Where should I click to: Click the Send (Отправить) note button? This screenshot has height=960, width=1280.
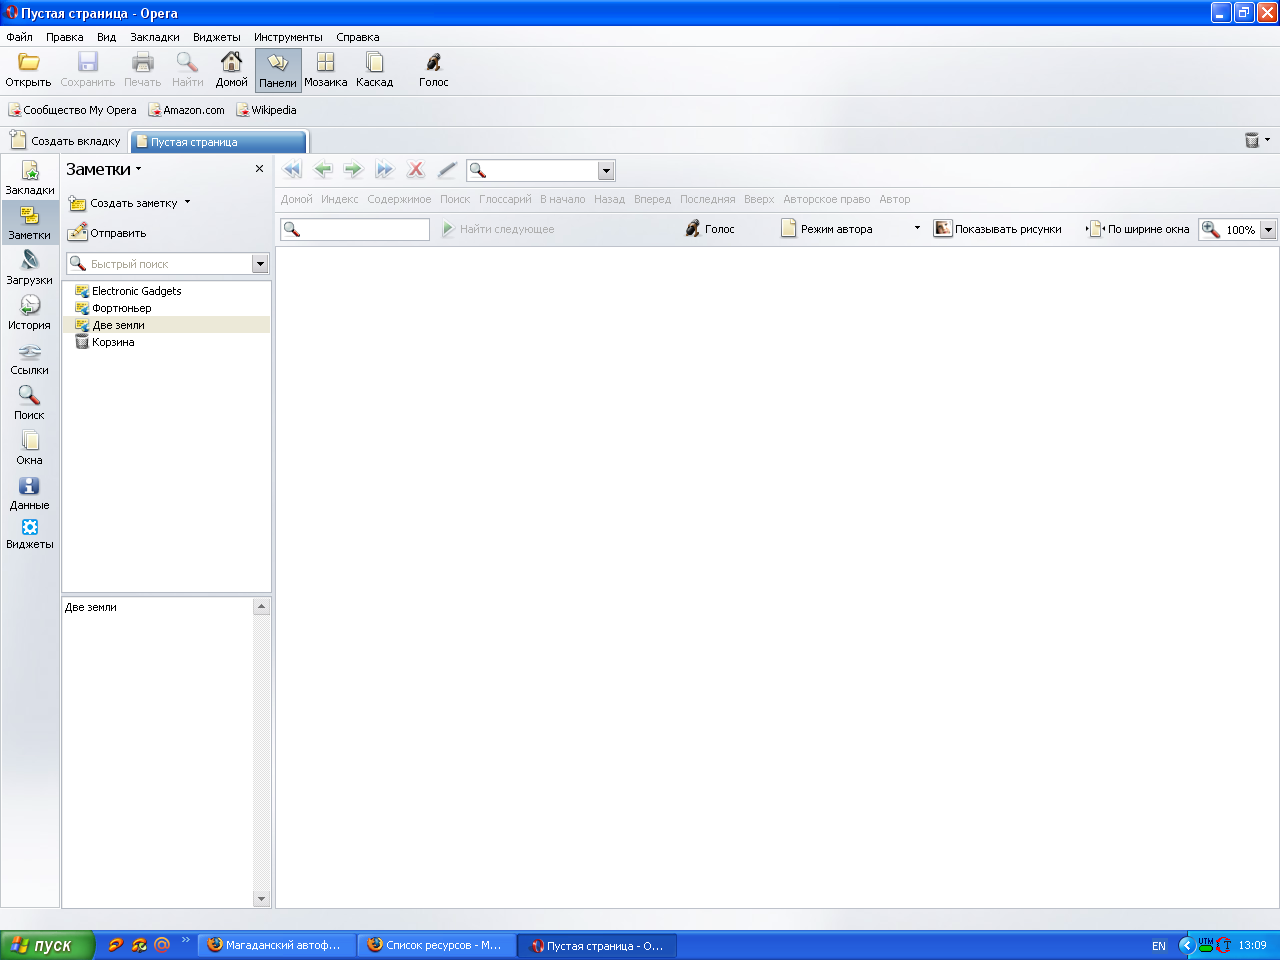(x=107, y=233)
